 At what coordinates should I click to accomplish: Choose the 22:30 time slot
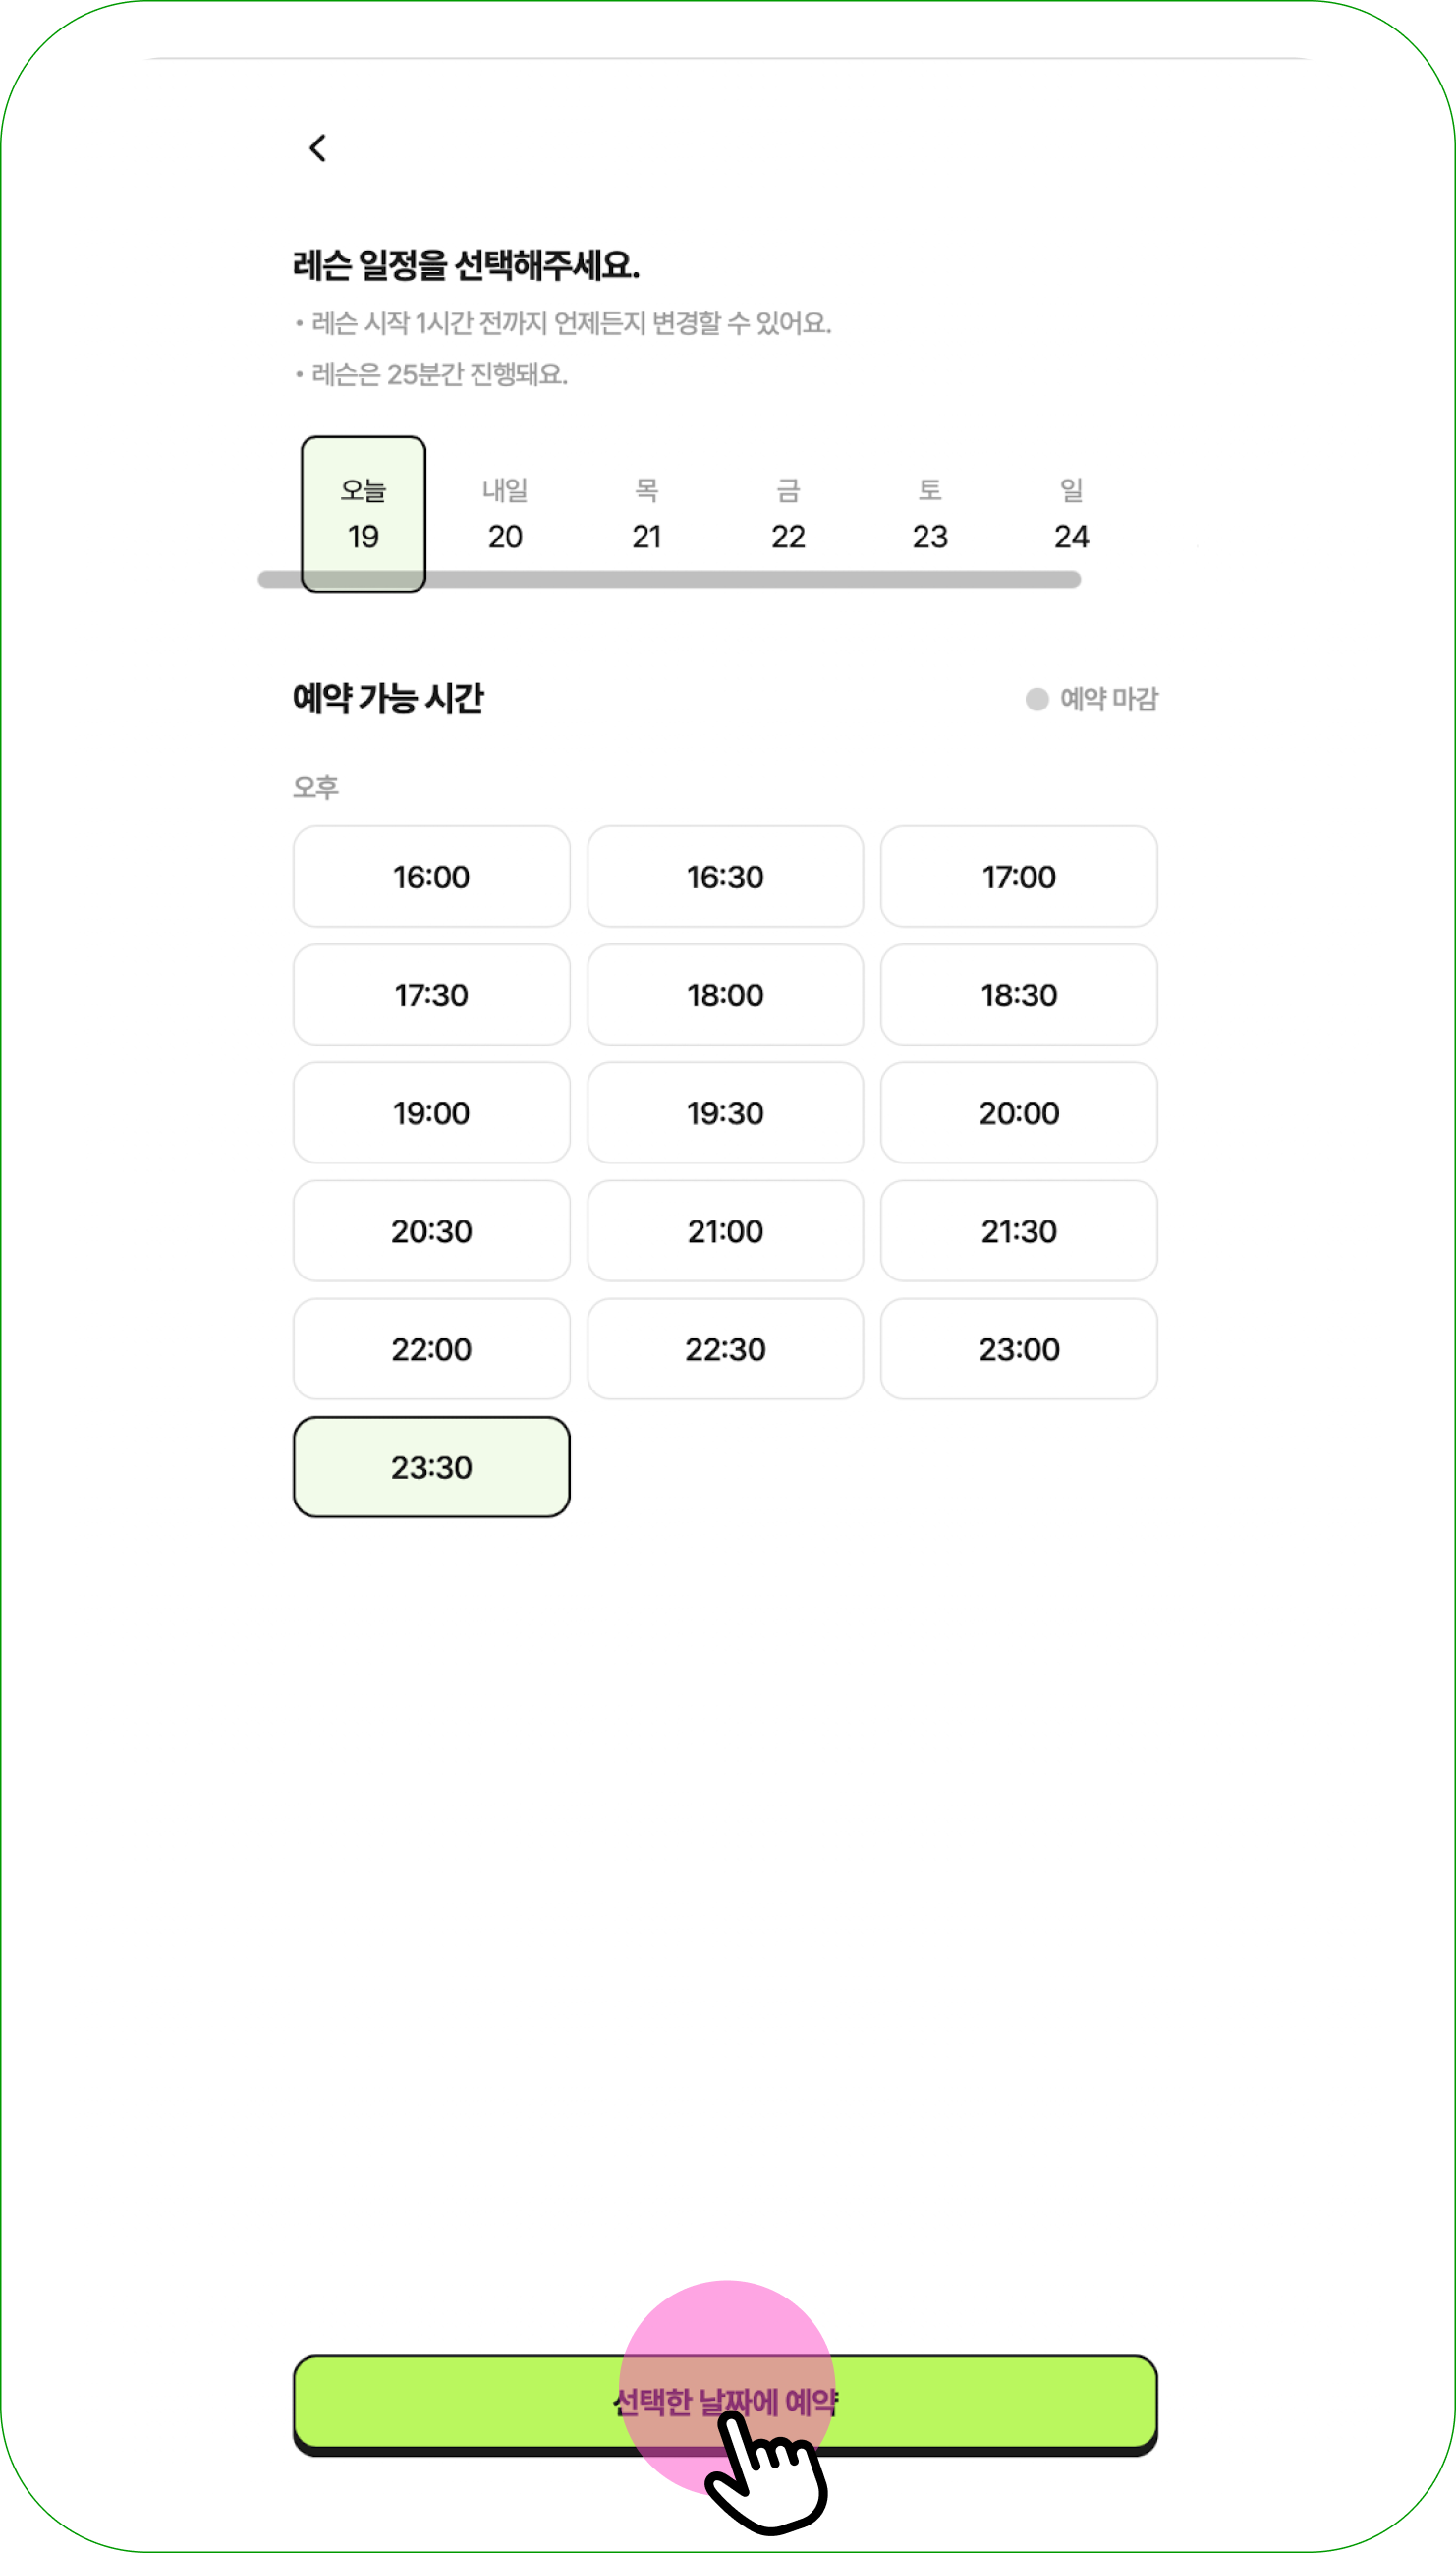pyautogui.click(x=725, y=1348)
